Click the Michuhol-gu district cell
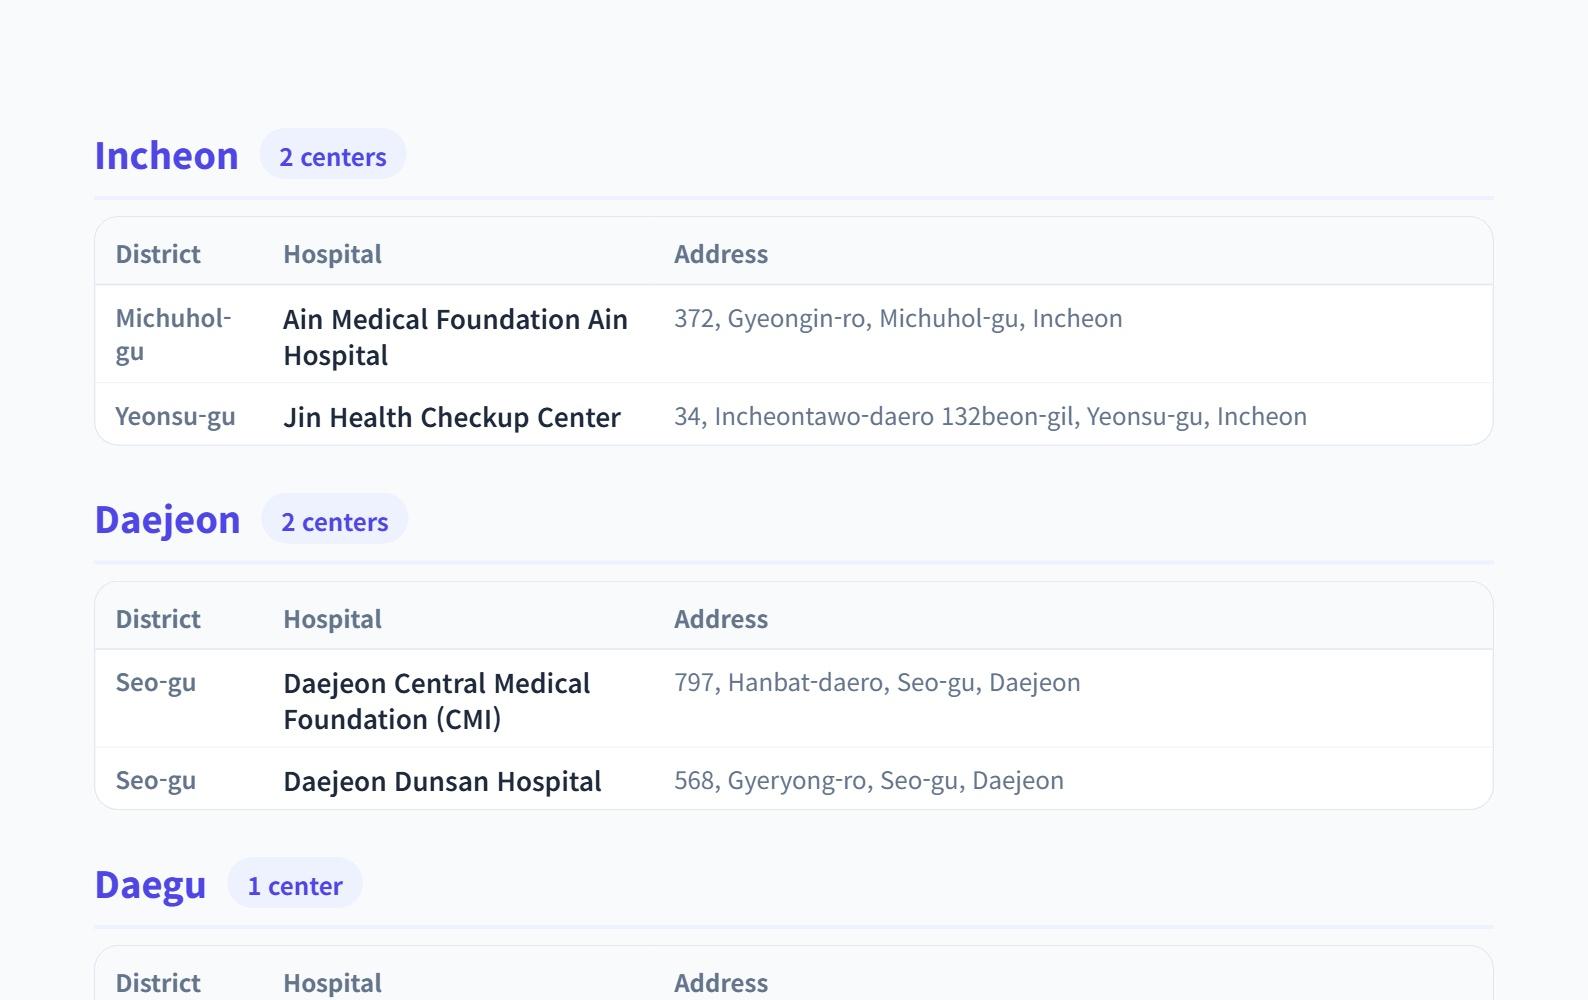1588x1000 pixels. 173,334
